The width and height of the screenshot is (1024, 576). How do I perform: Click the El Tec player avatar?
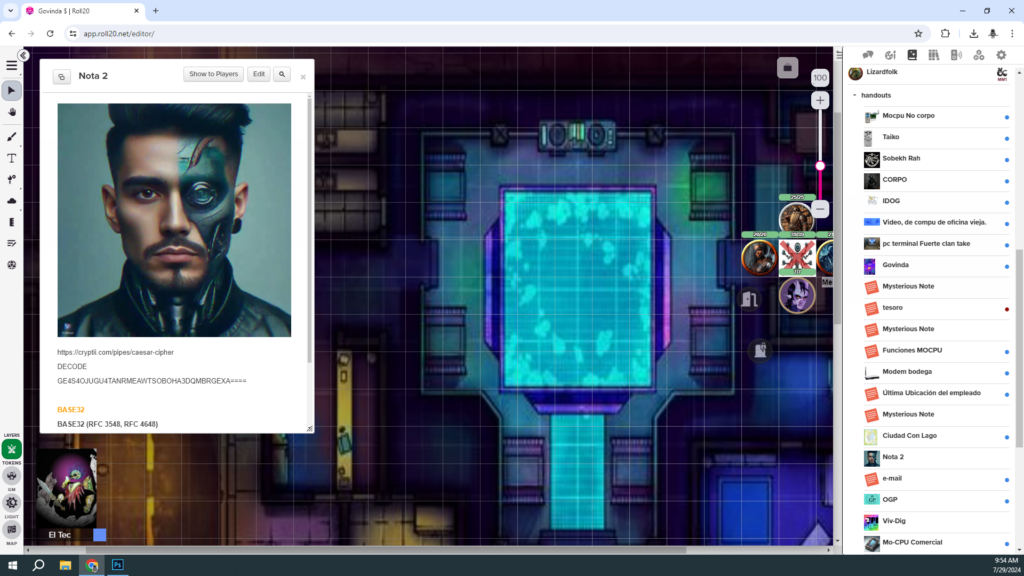pyautogui.click(x=66, y=487)
